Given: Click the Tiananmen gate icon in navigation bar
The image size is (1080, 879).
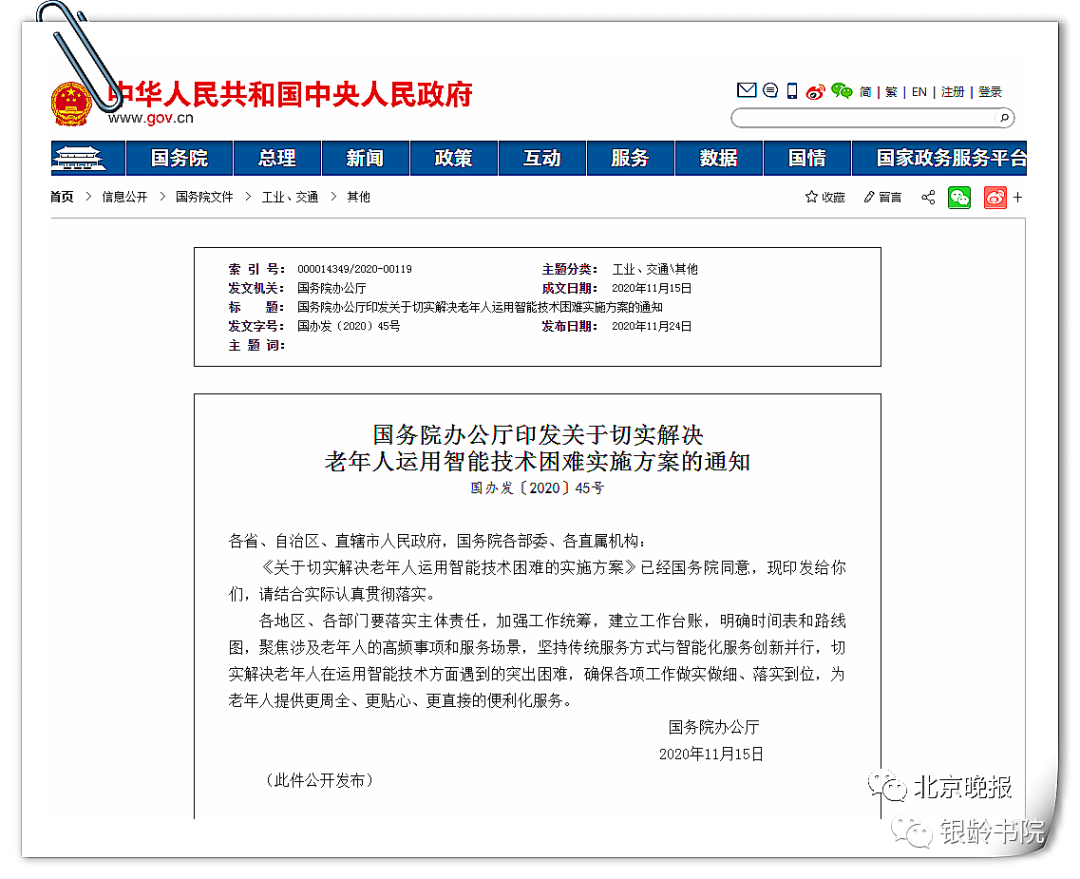Looking at the screenshot, I should point(79,158).
